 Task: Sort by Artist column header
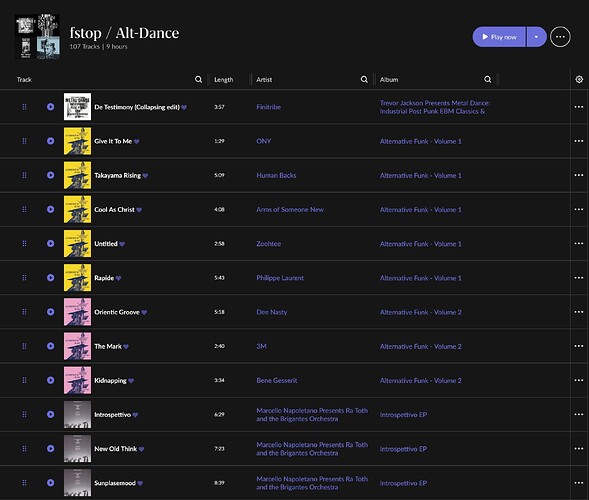pyautogui.click(x=264, y=80)
